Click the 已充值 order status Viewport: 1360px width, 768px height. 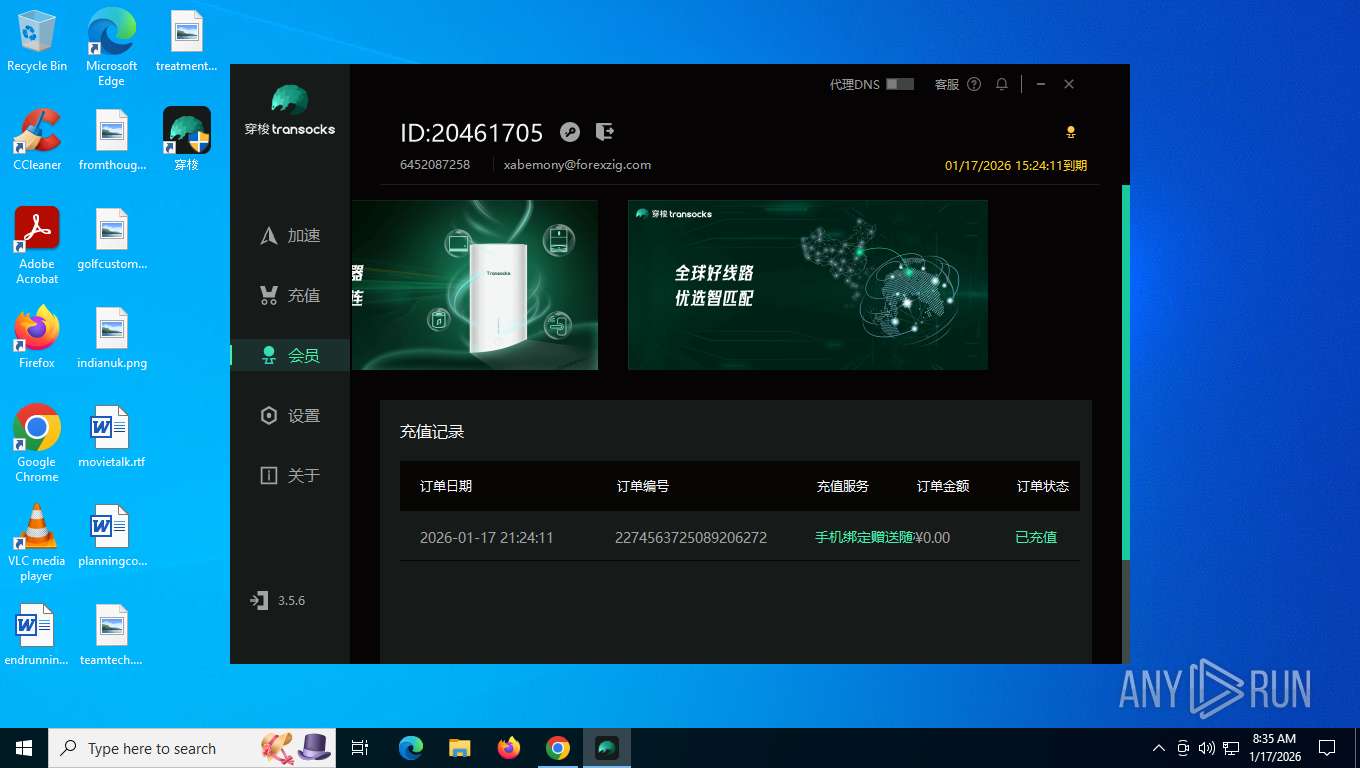pyautogui.click(x=1036, y=537)
